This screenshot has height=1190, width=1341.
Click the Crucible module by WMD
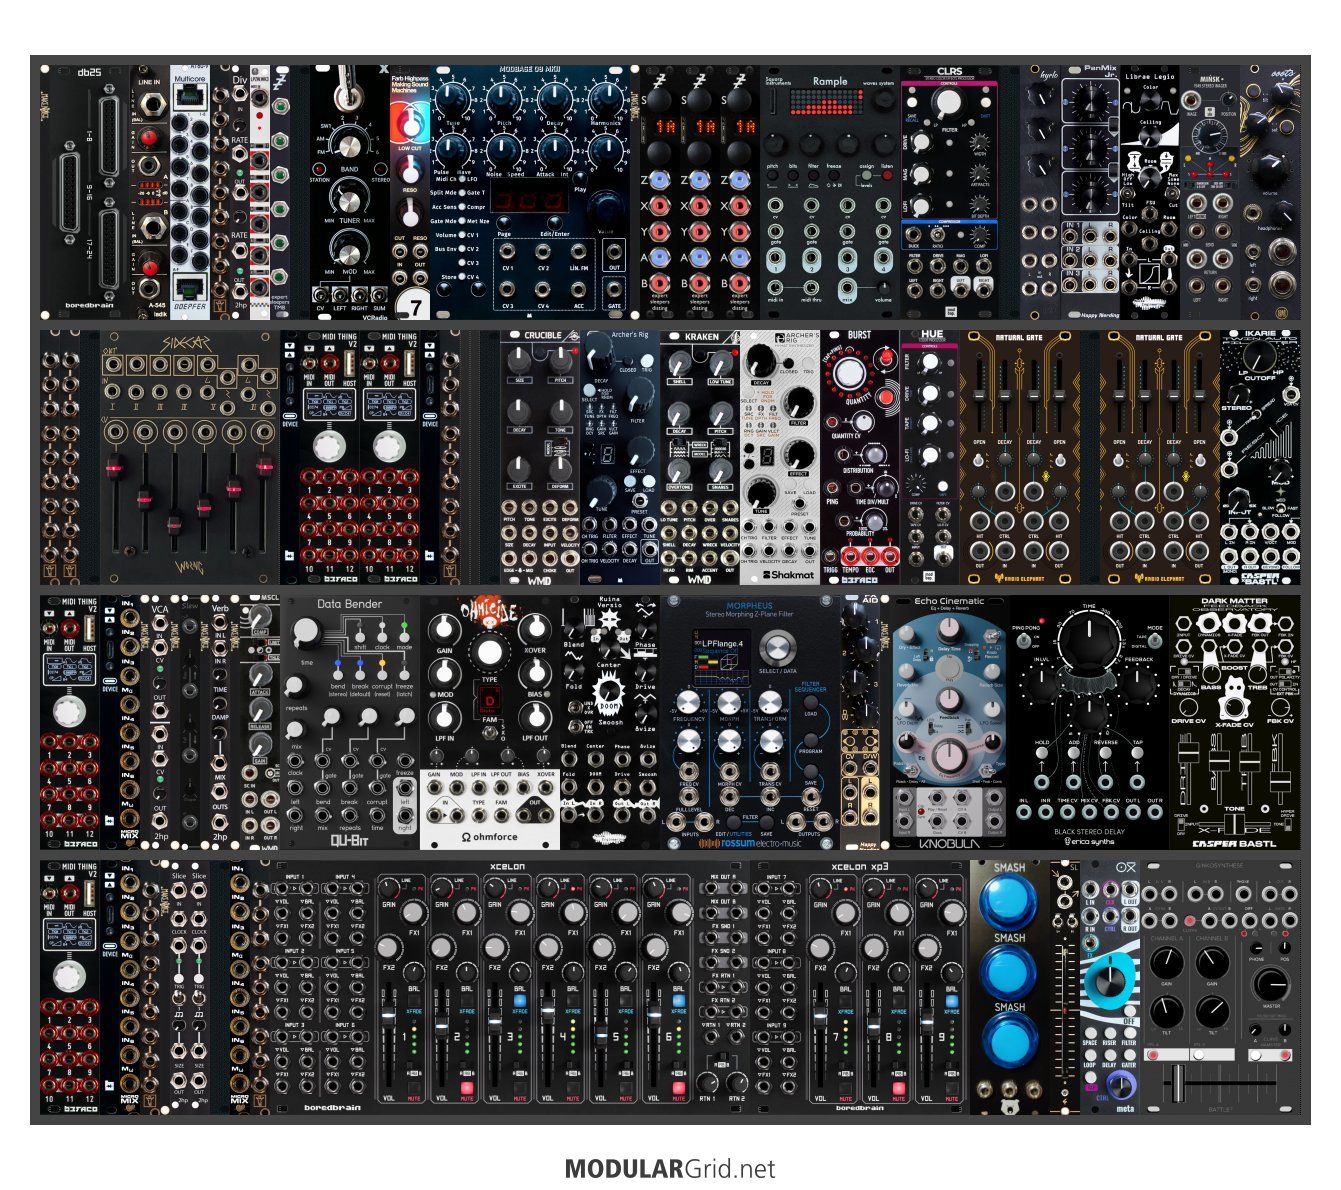[x=540, y=457]
